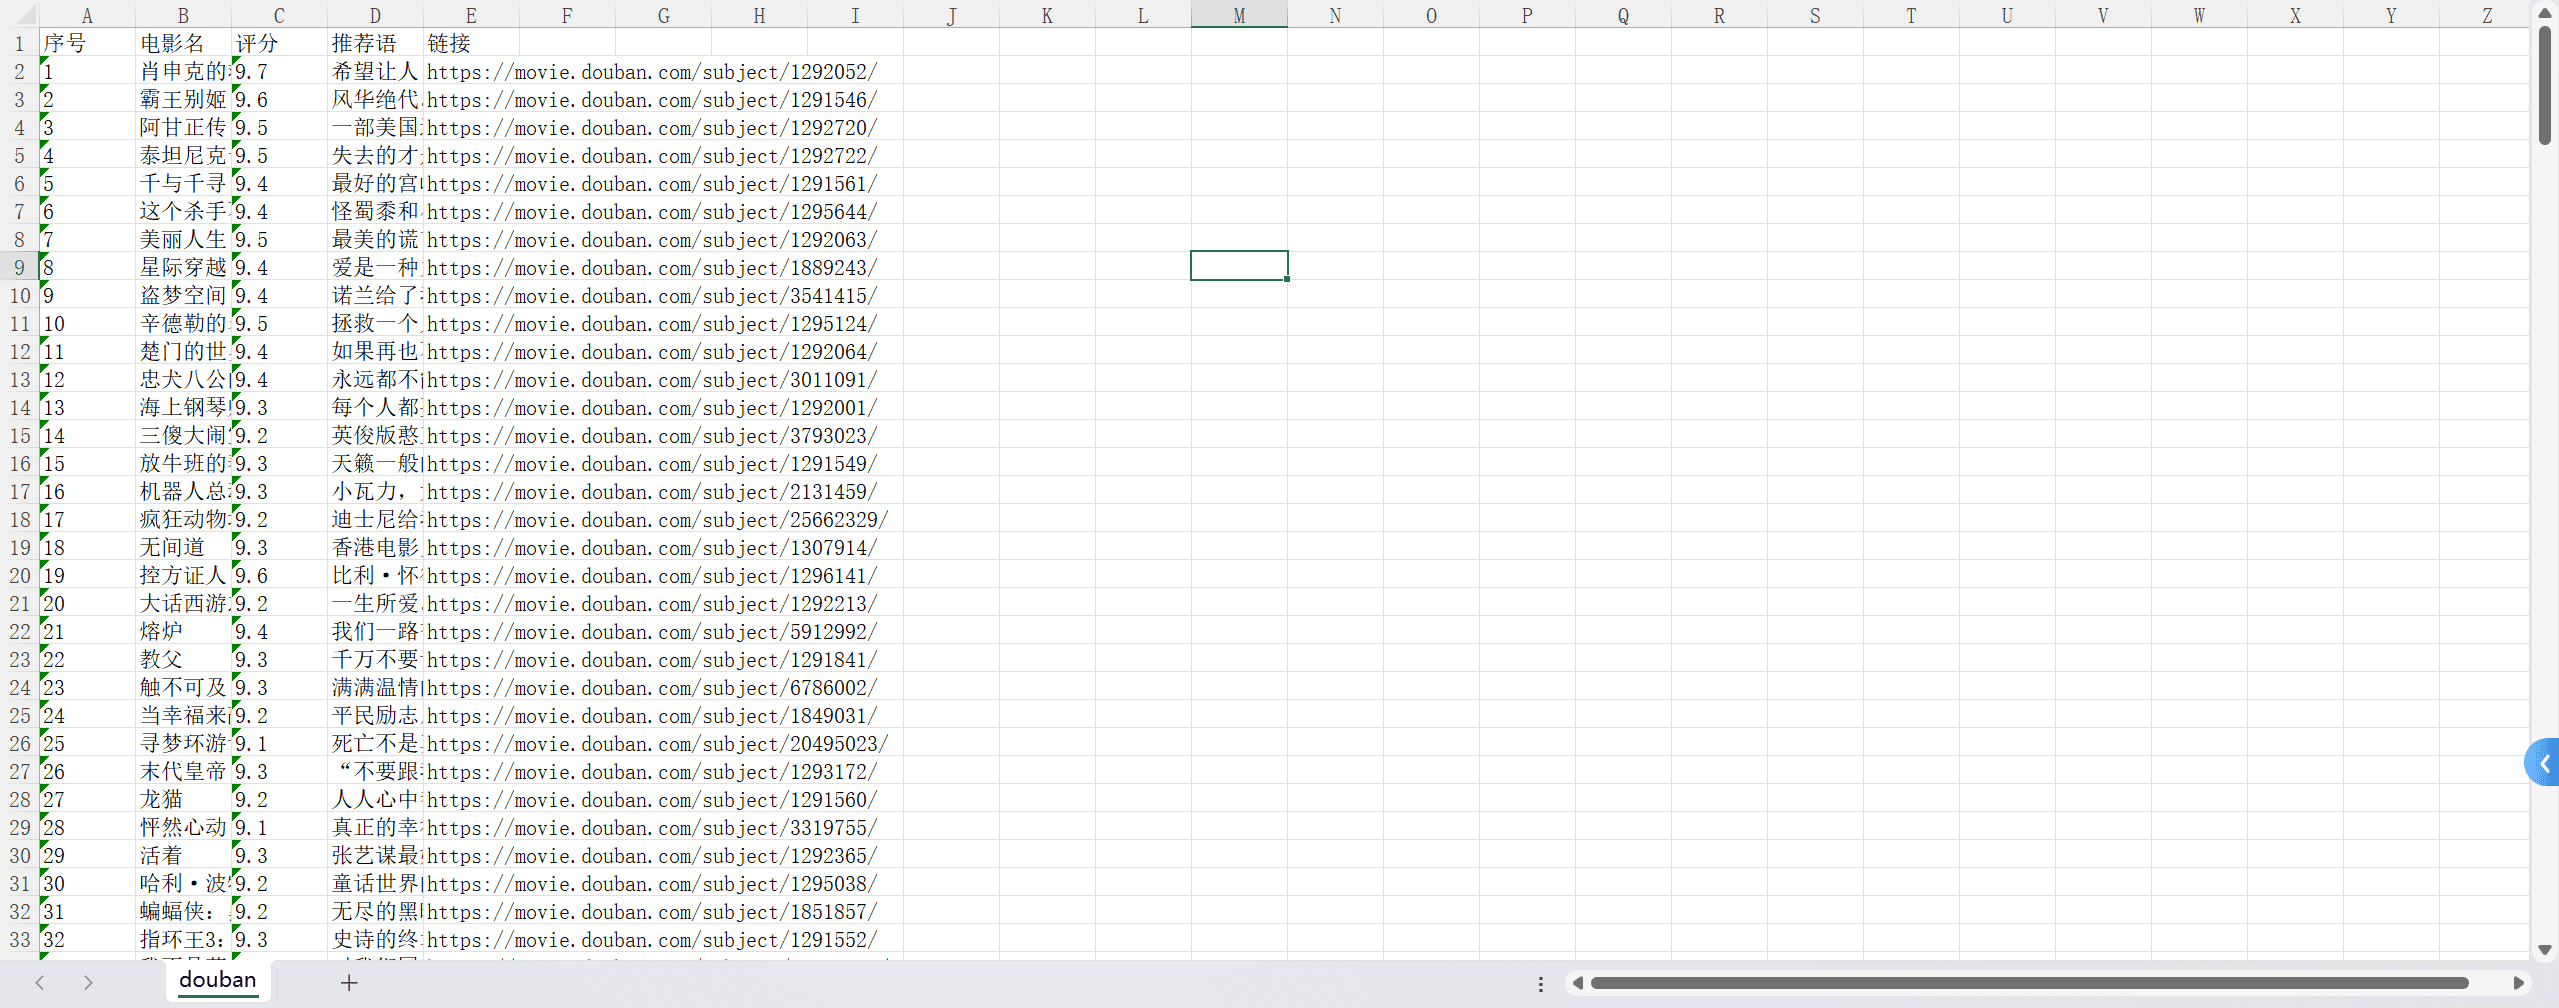Click the link ending 1292052/

click(x=652, y=72)
